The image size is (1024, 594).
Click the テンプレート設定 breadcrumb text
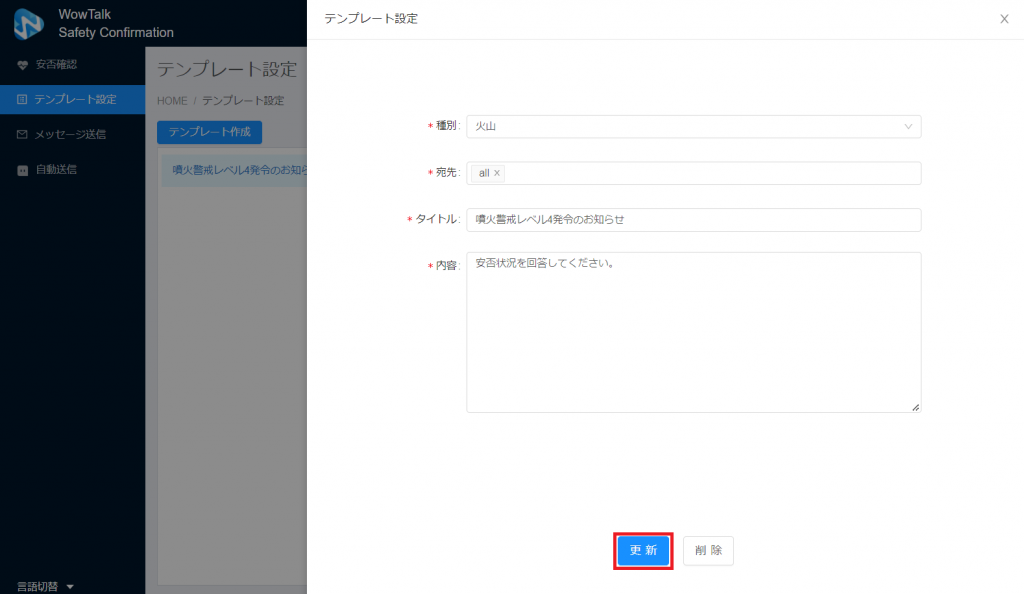point(243,101)
